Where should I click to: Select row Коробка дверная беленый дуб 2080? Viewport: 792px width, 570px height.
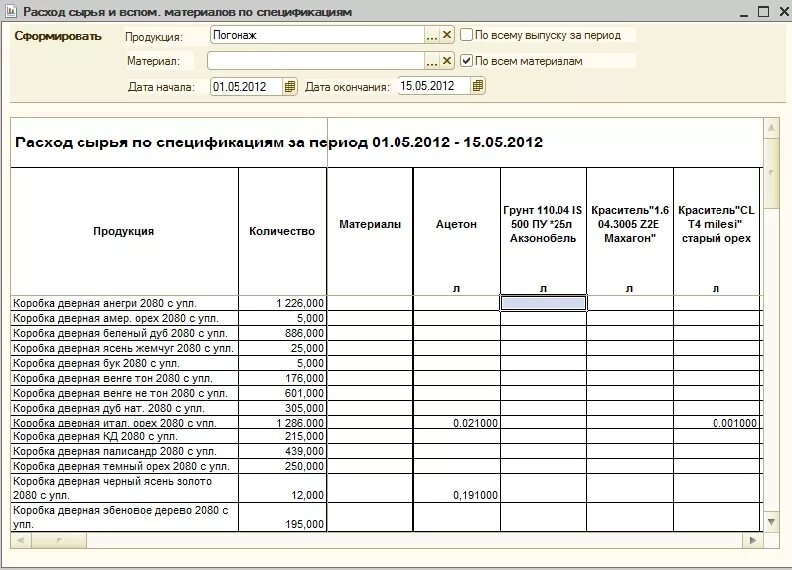point(124,333)
